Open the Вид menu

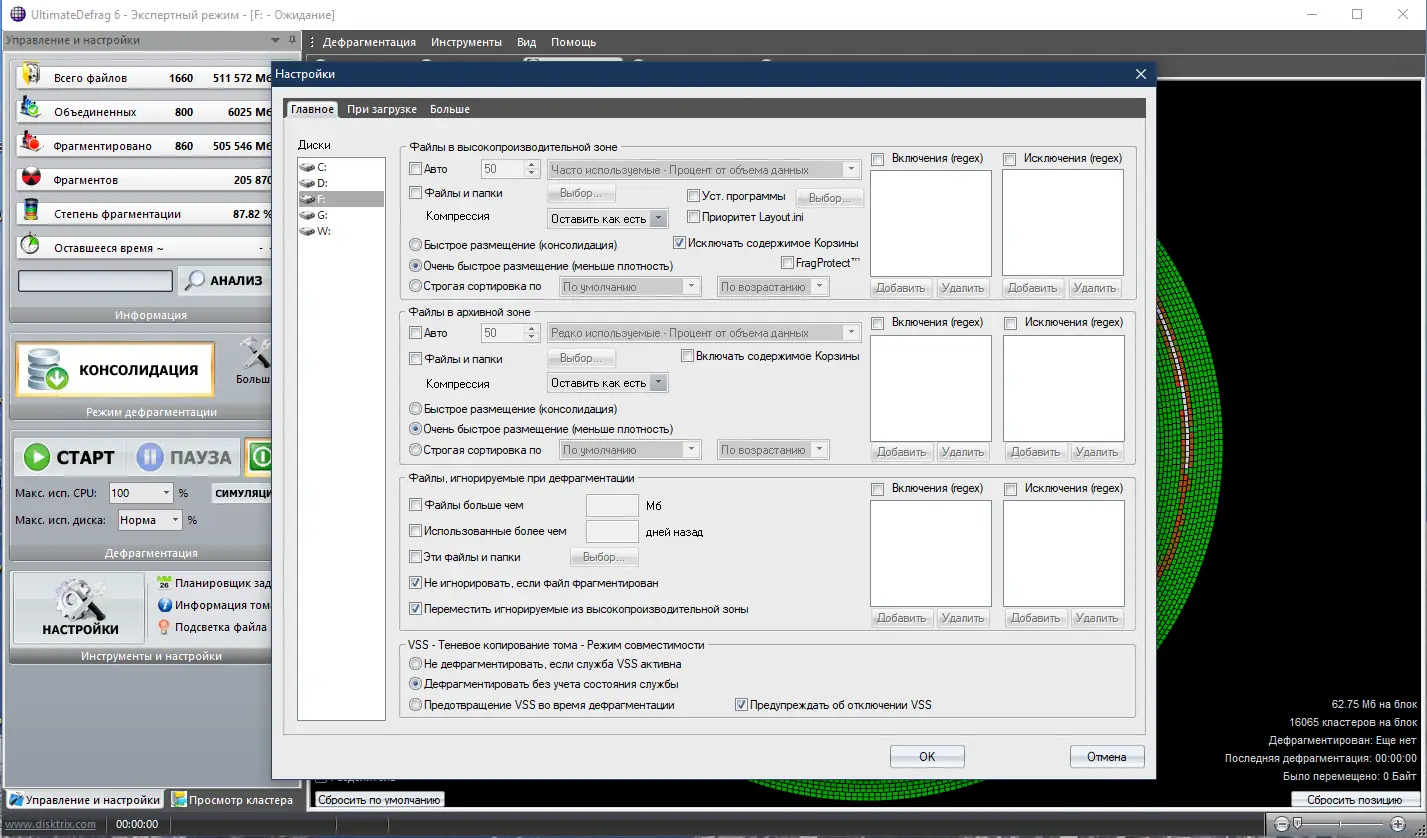pyautogui.click(x=527, y=42)
